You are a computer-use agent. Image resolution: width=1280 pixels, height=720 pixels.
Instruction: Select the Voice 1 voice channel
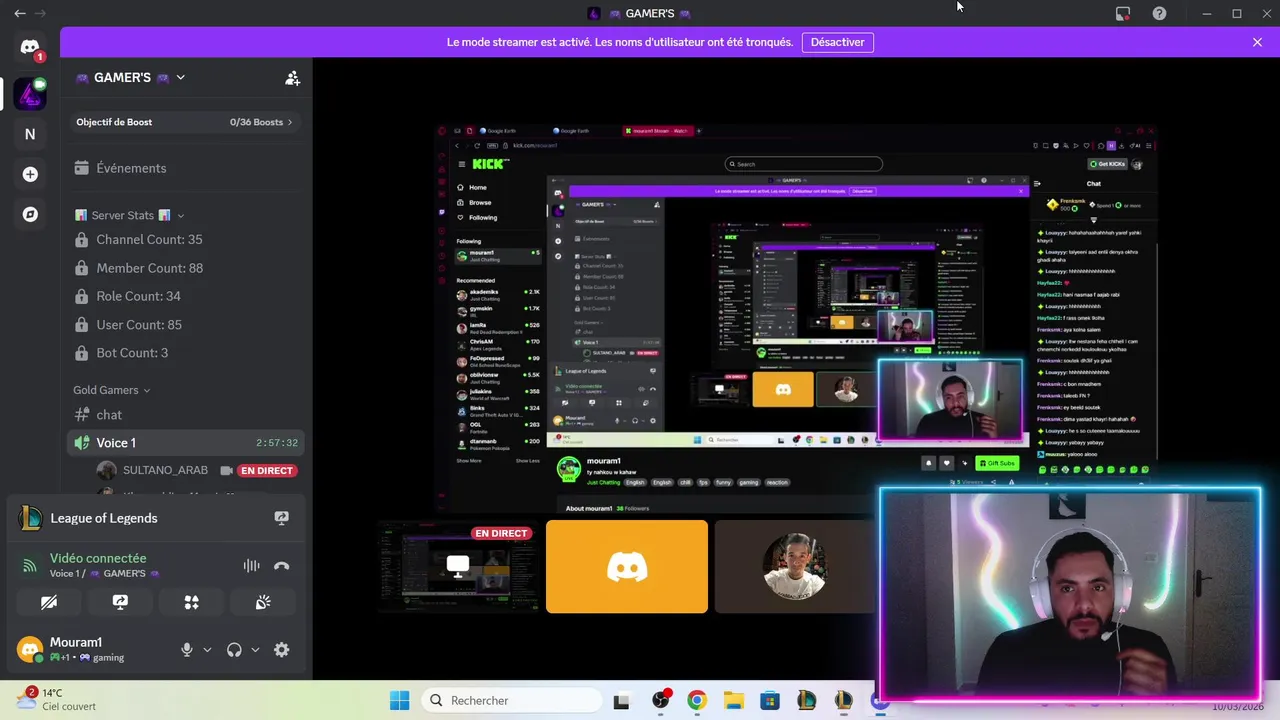[186, 443]
